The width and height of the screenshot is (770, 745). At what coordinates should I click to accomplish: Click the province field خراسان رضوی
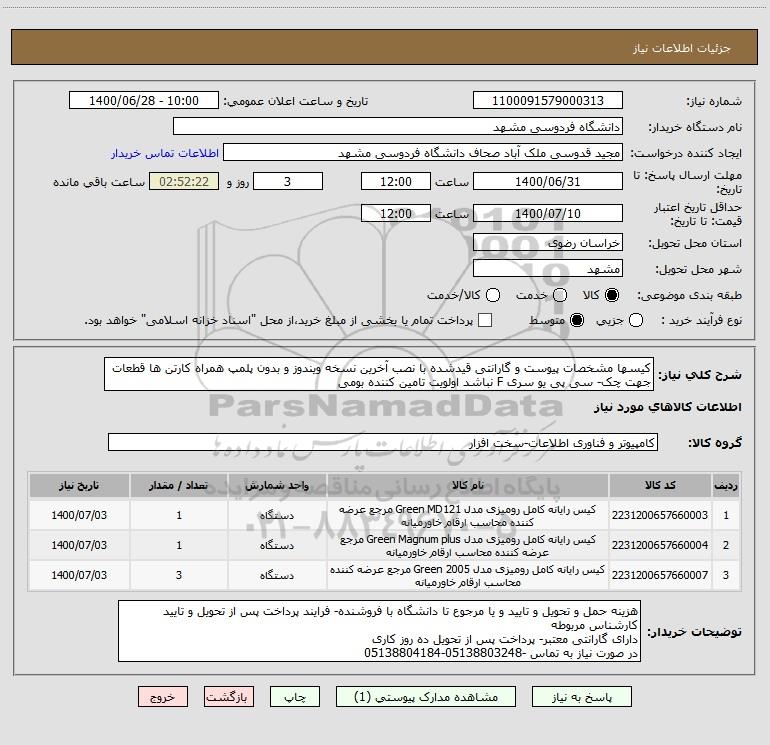[x=548, y=243]
